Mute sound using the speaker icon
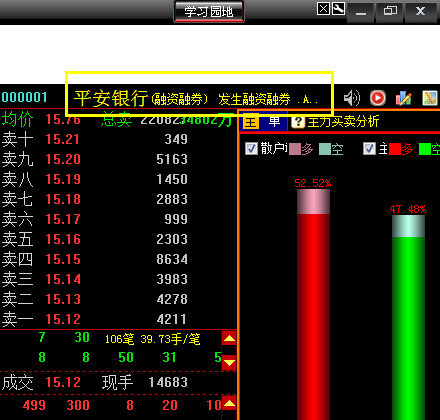 [x=351, y=98]
